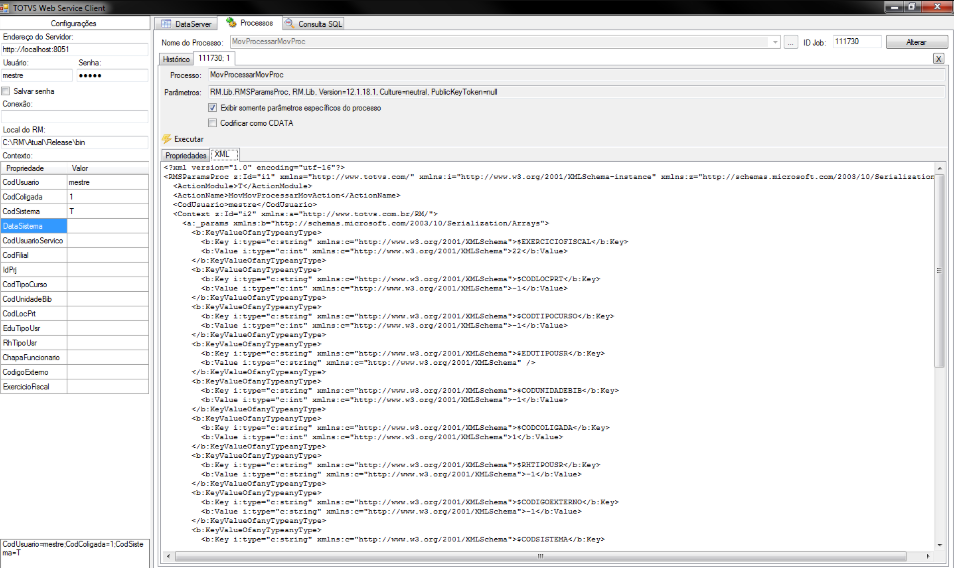Image resolution: width=954 pixels, height=568 pixels.
Task: Switch to the DataServer tab
Action: (186, 24)
